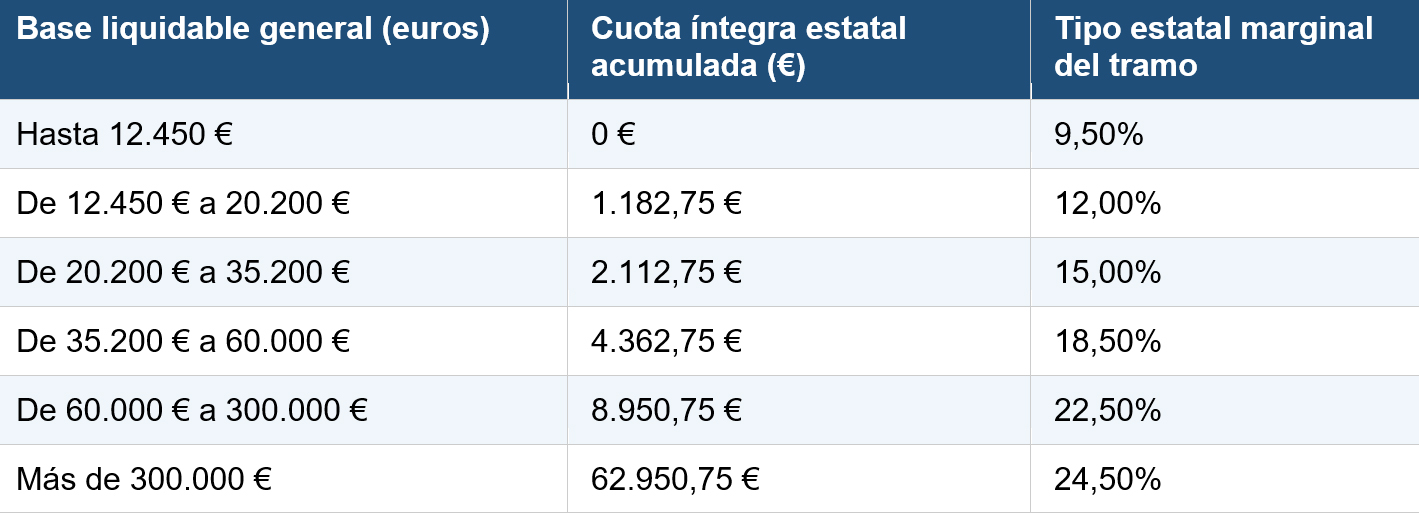Click the 15,00% rate cell

click(1107, 272)
